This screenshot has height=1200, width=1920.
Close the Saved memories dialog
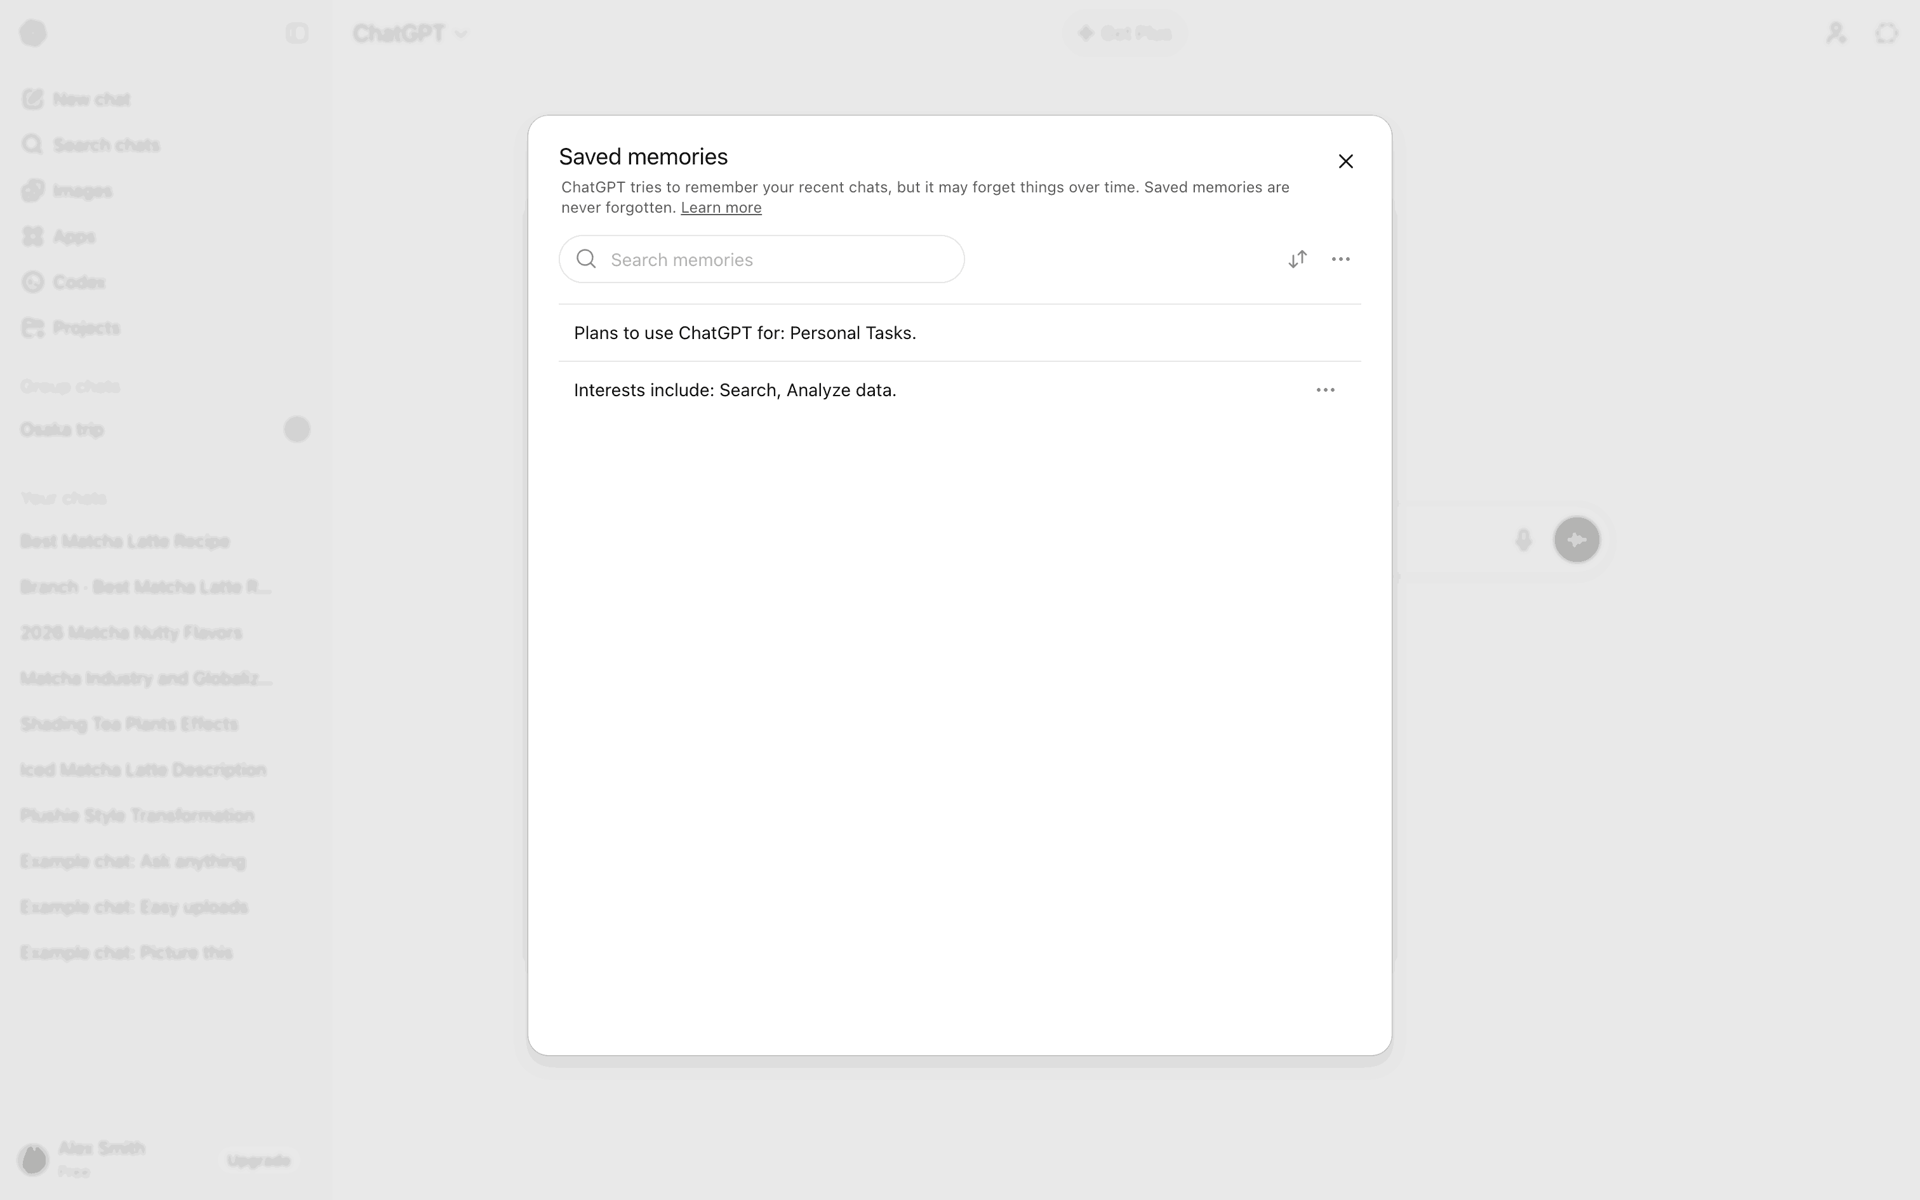(1346, 161)
